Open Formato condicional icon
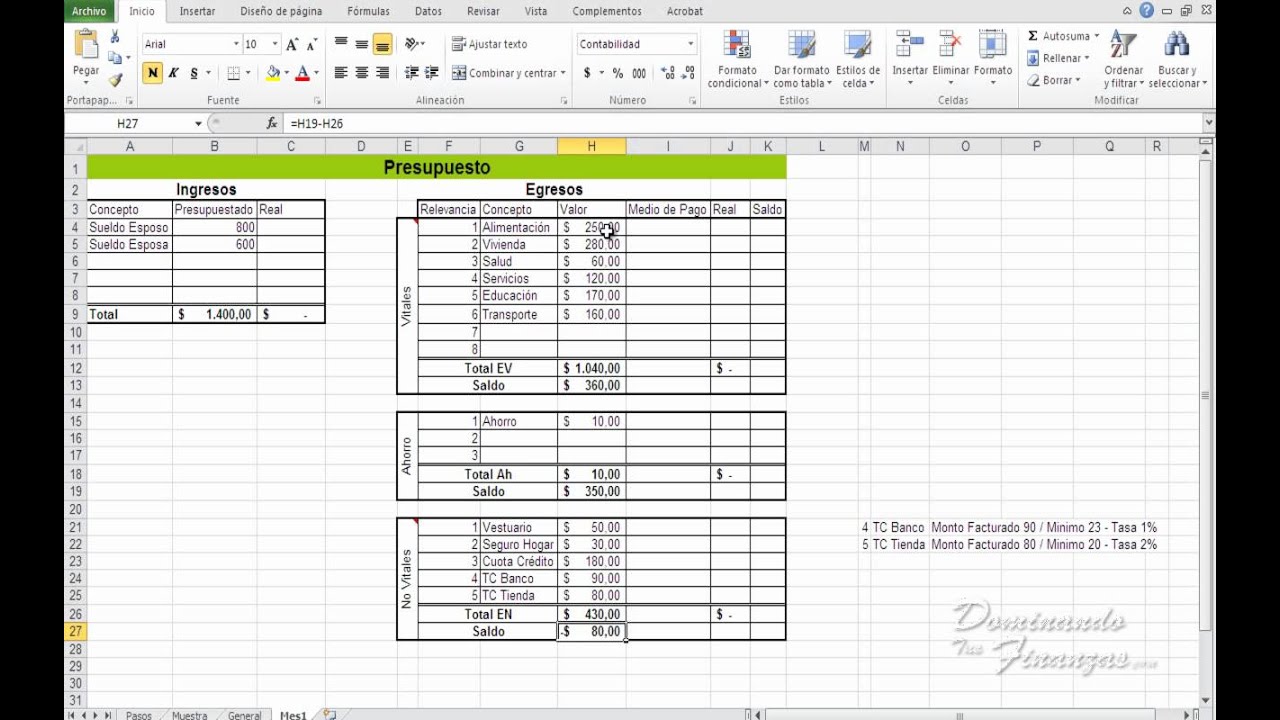The height and width of the screenshot is (720, 1280). coord(737,46)
